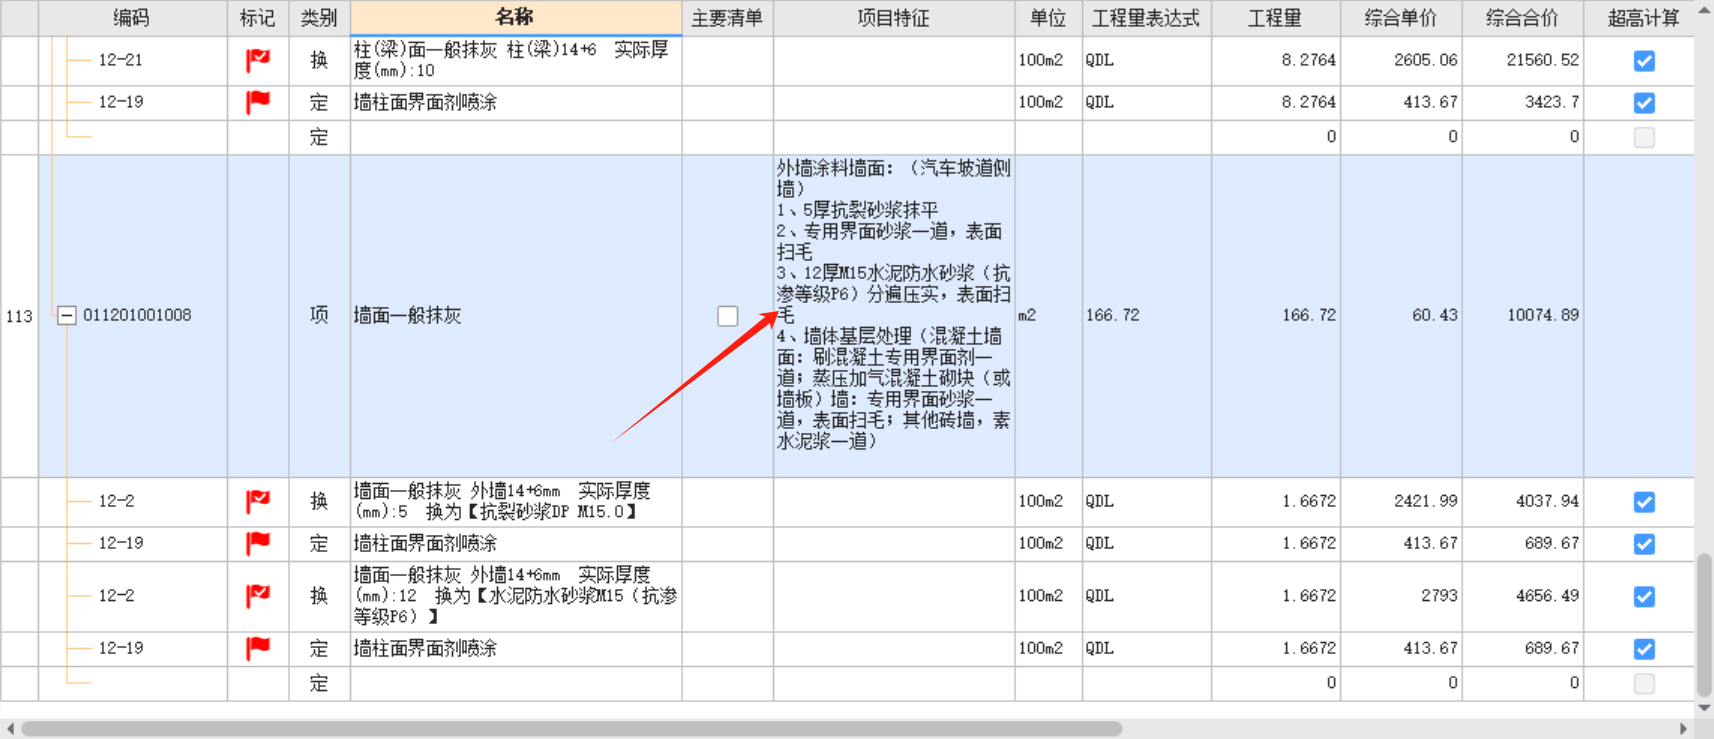Click name cell with 水泥防水砂浆M15
1714x739 pixels.
[516, 596]
